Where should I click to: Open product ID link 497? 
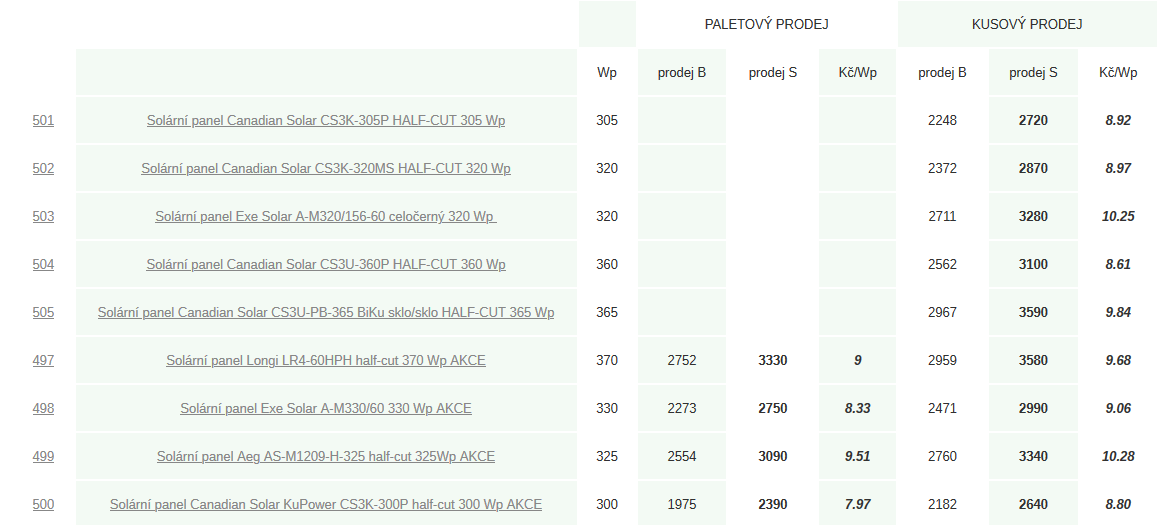(x=43, y=360)
